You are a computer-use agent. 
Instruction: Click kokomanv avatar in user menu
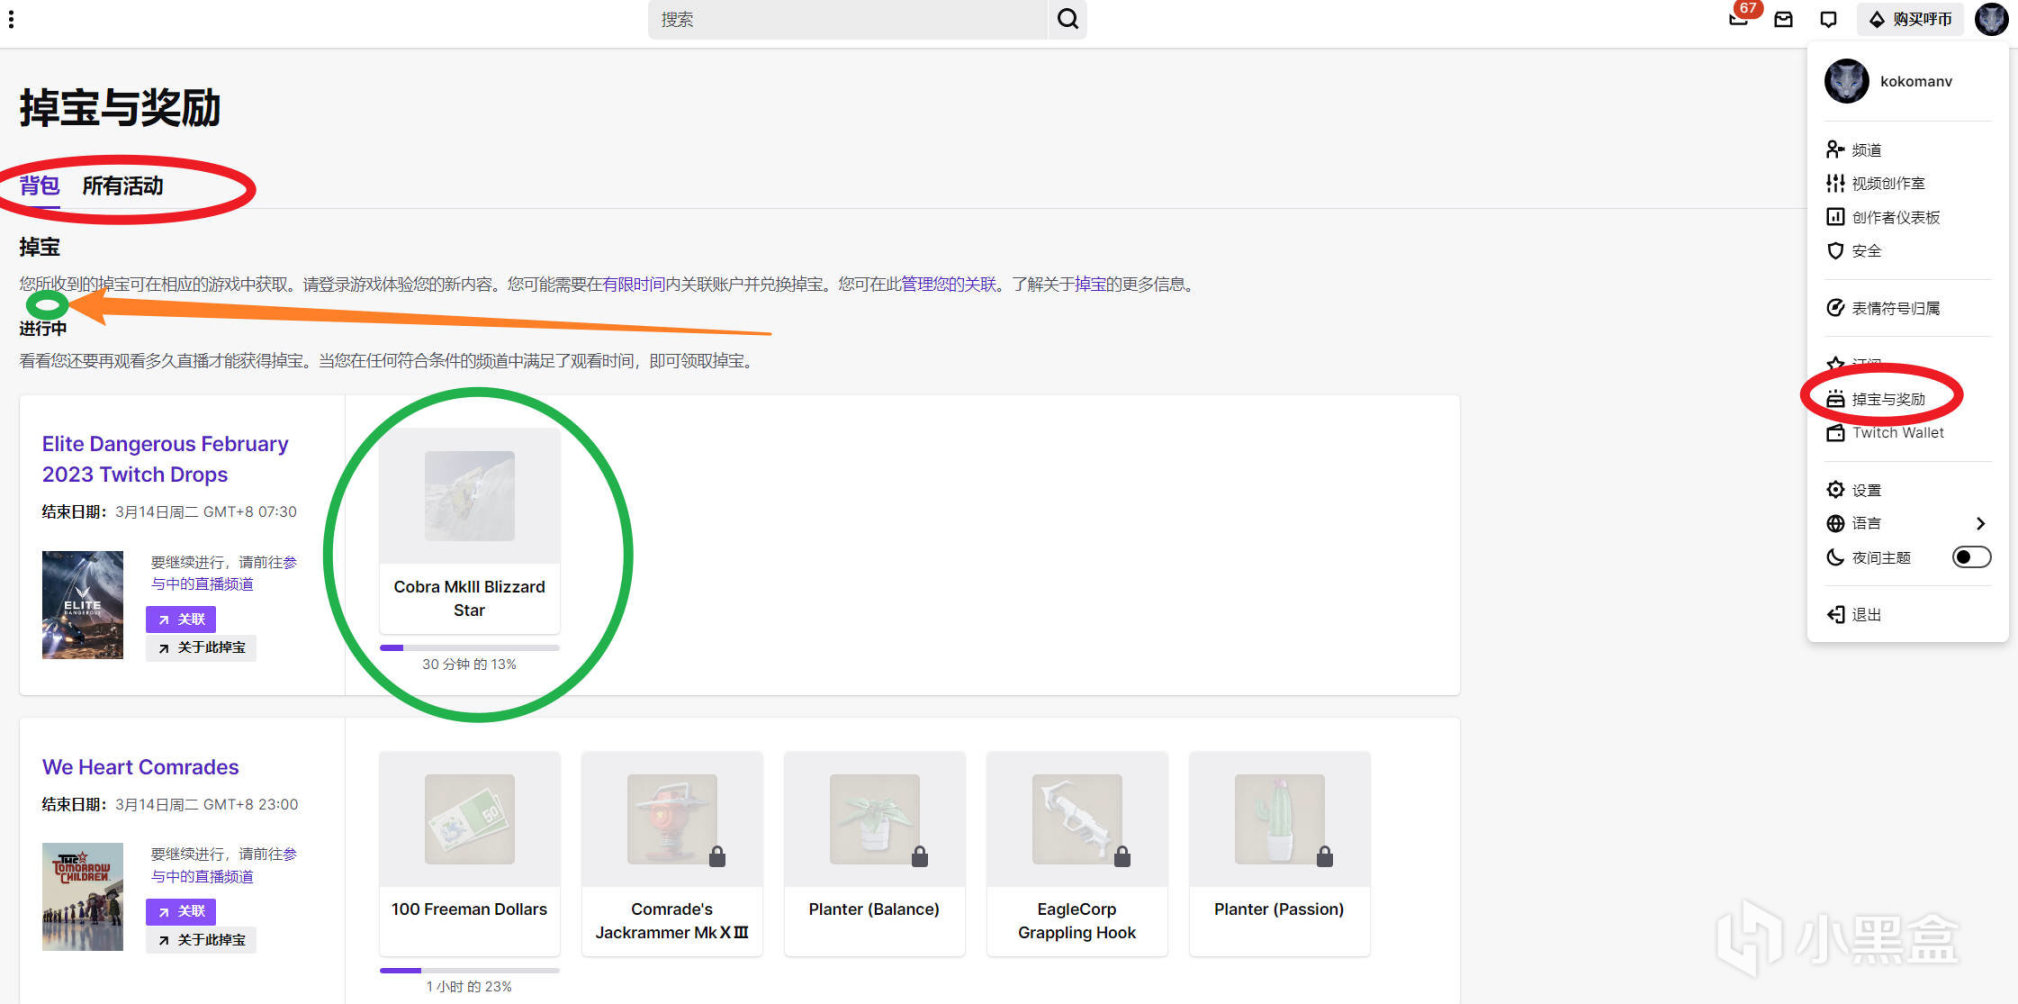pyautogui.click(x=1846, y=81)
